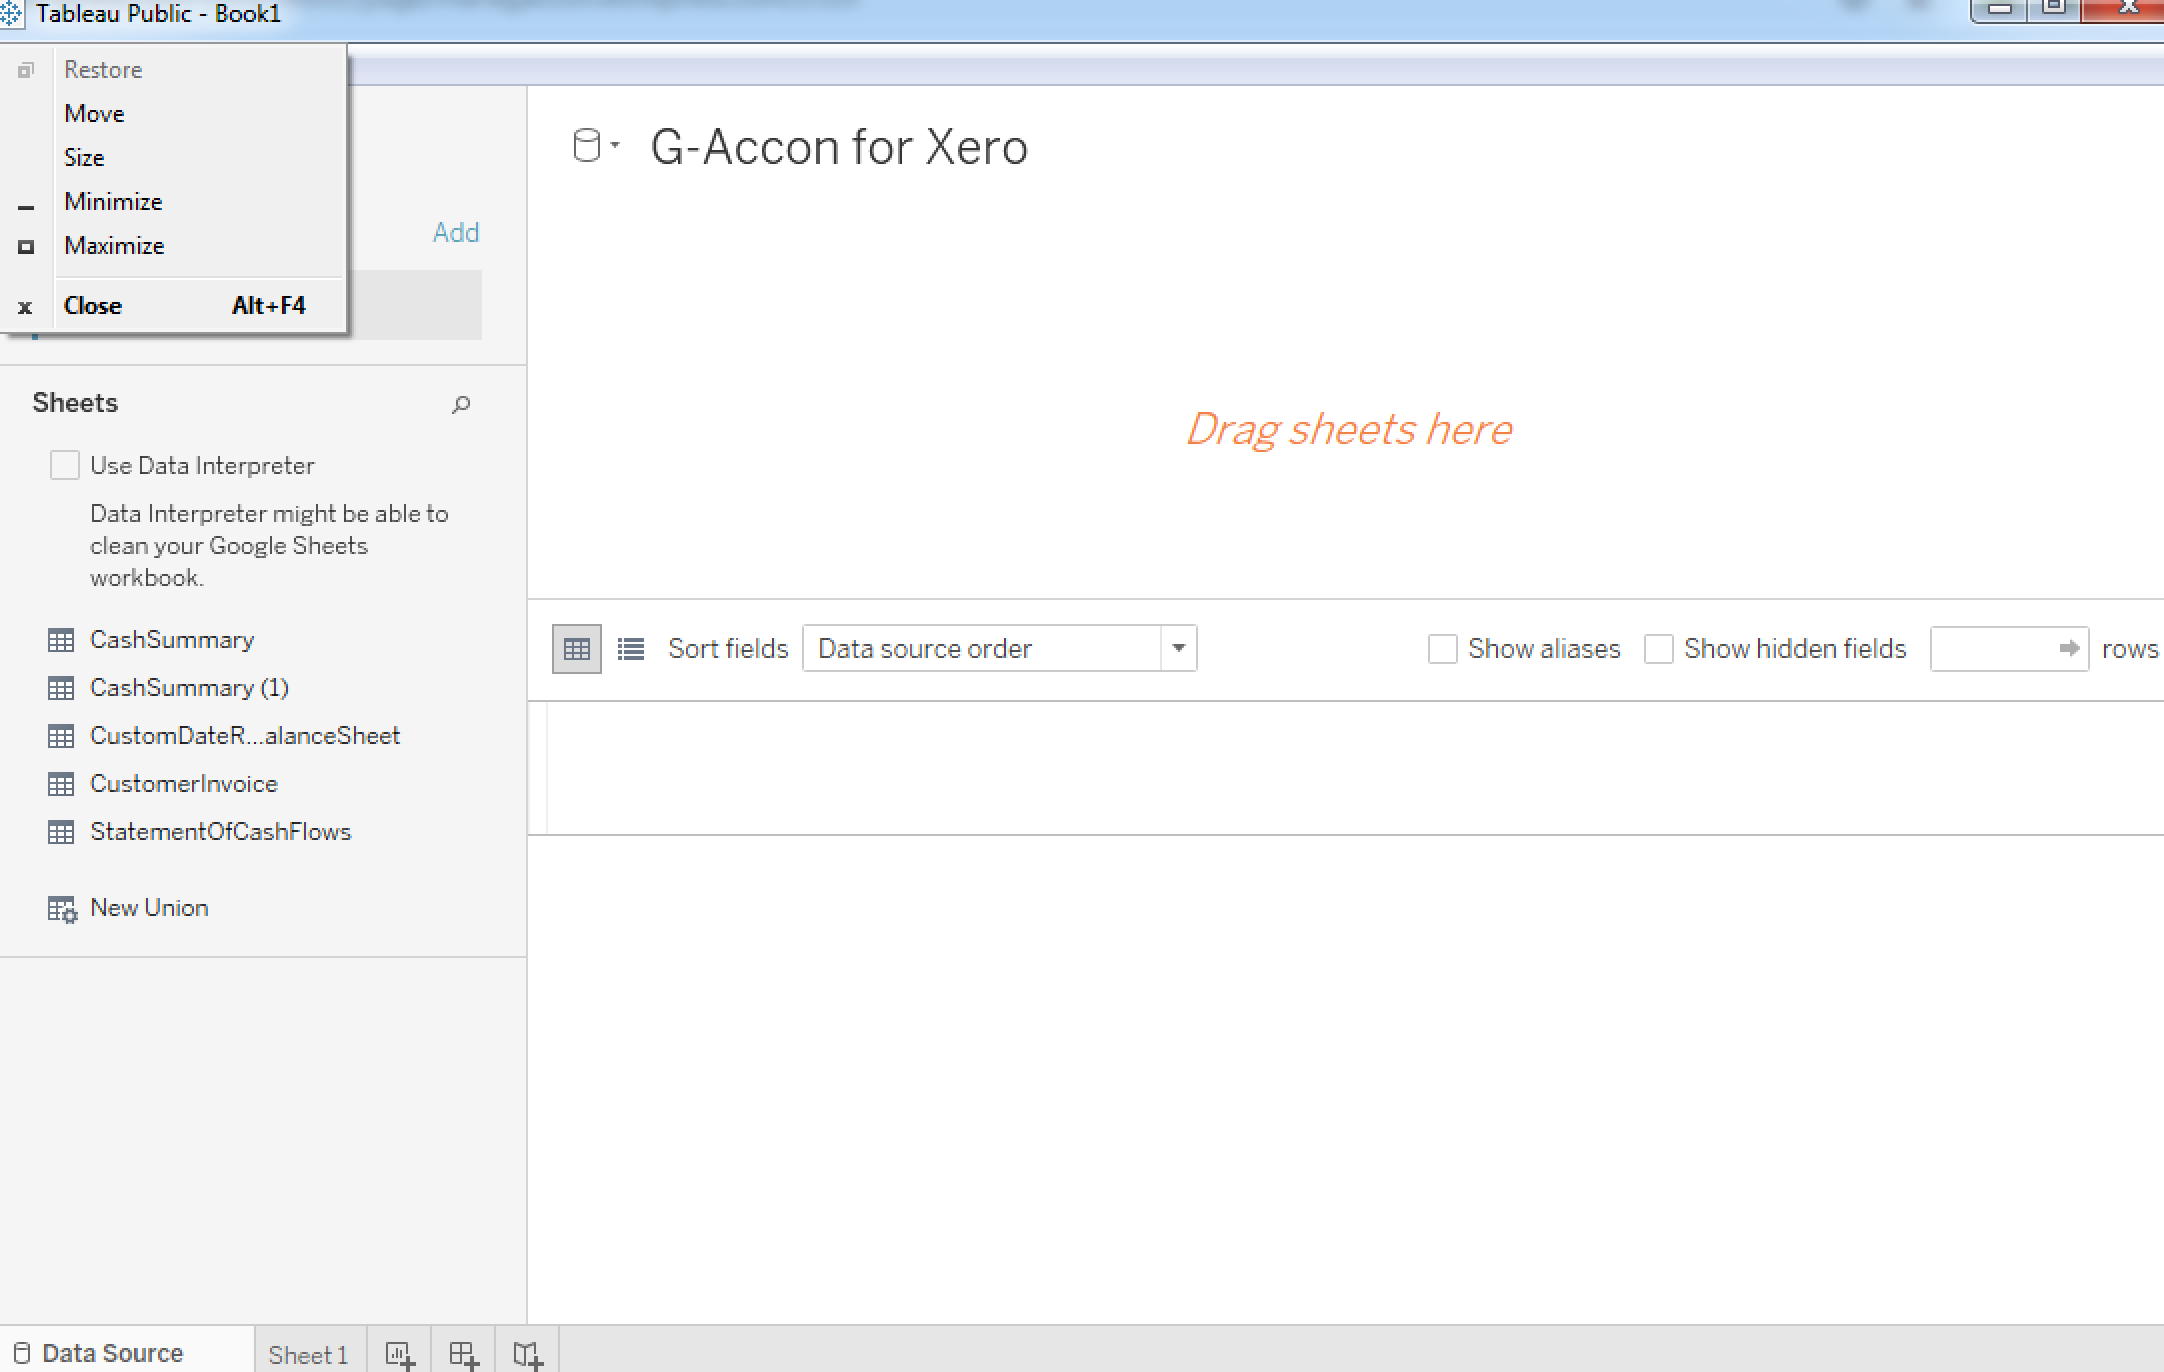The width and height of the screenshot is (2164, 1372).
Task: Click the Sheets panel heading
Action: click(75, 403)
